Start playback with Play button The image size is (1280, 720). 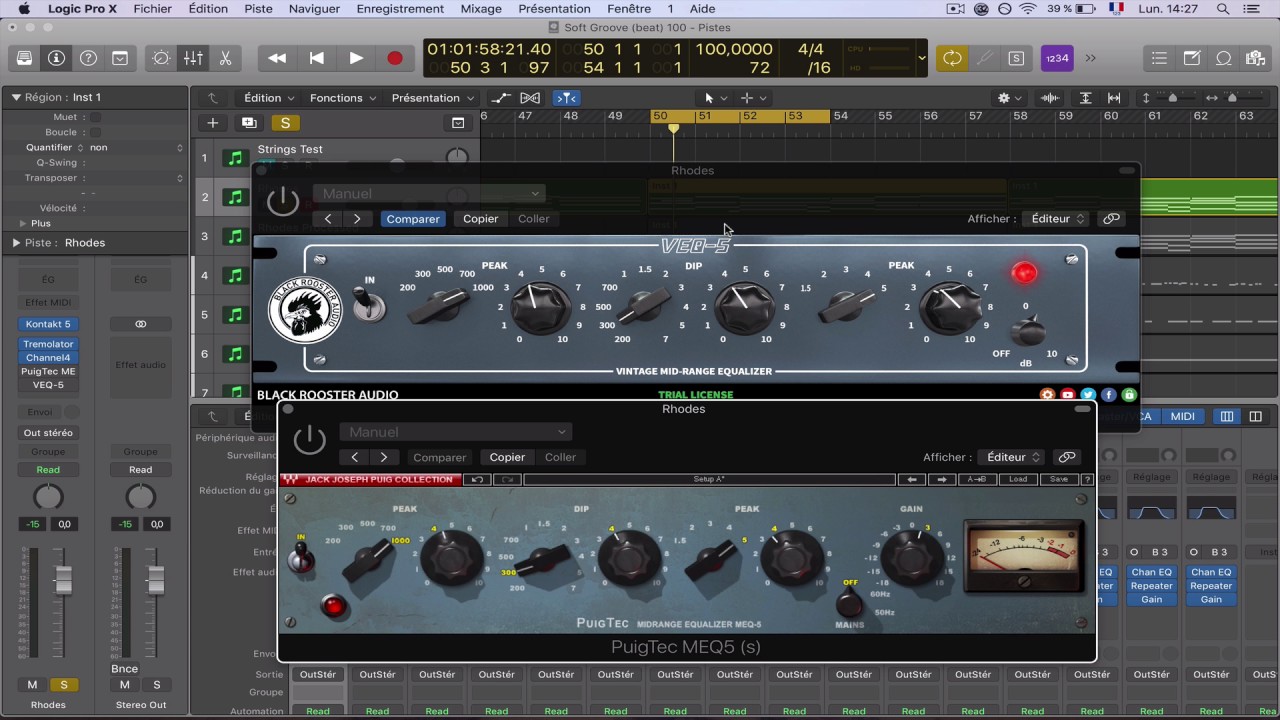(x=355, y=58)
